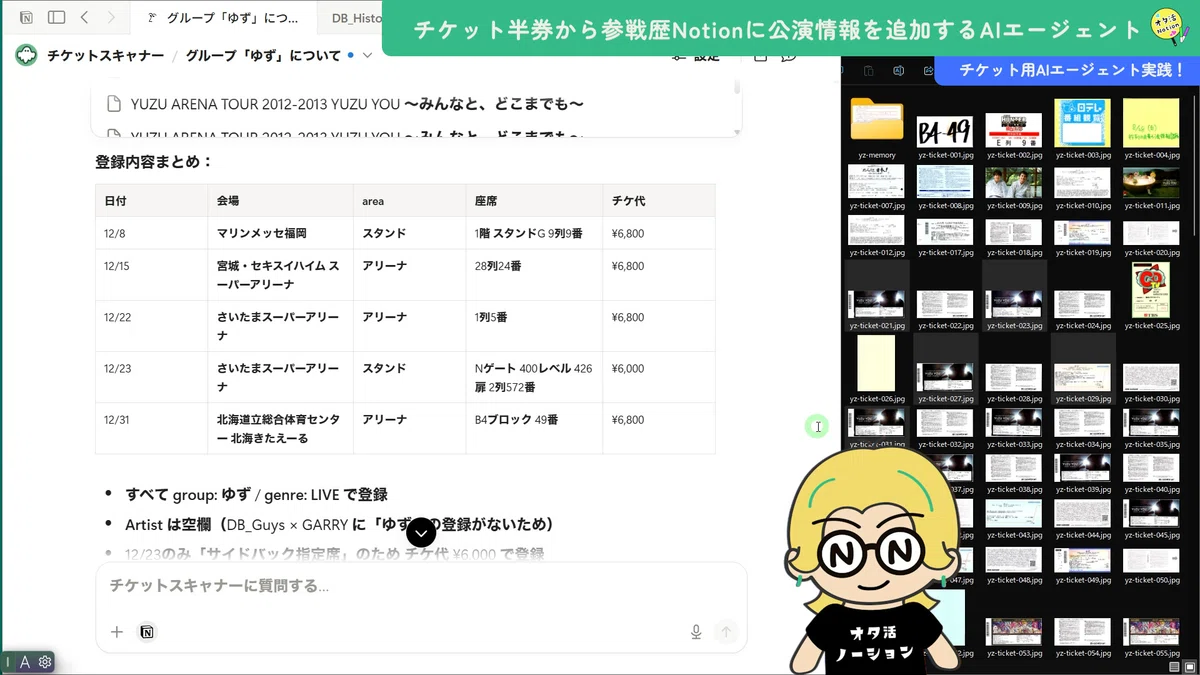Click the plus attach icon in chat box
The image size is (1200, 675).
click(117, 632)
